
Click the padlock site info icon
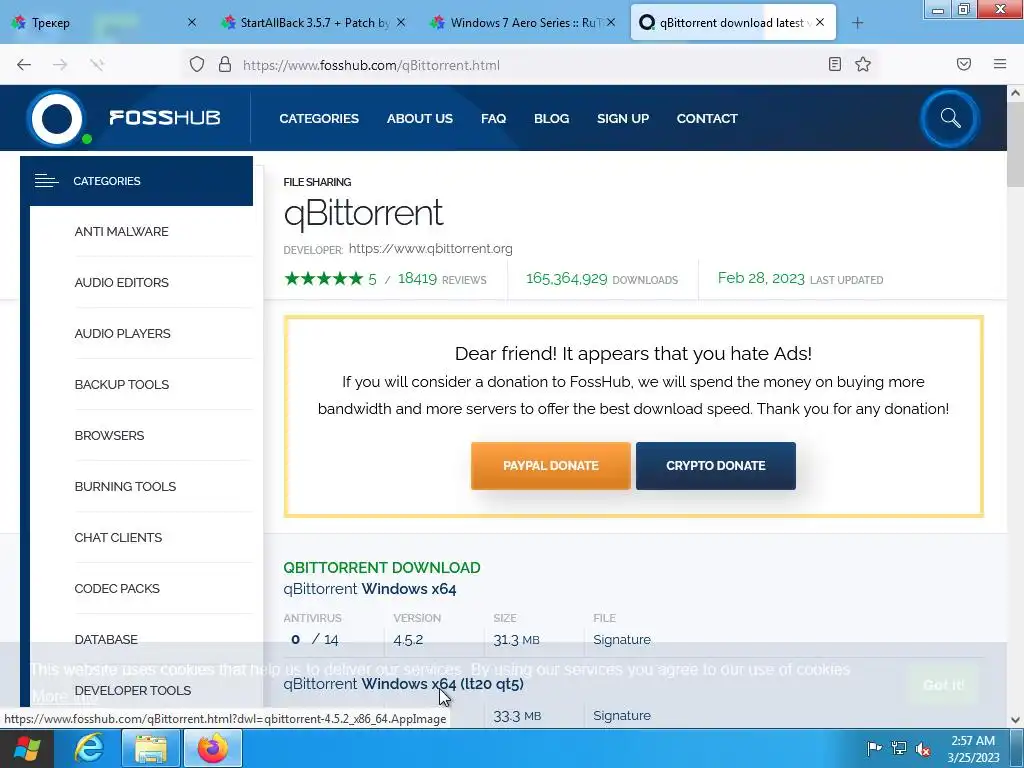[x=225, y=64]
